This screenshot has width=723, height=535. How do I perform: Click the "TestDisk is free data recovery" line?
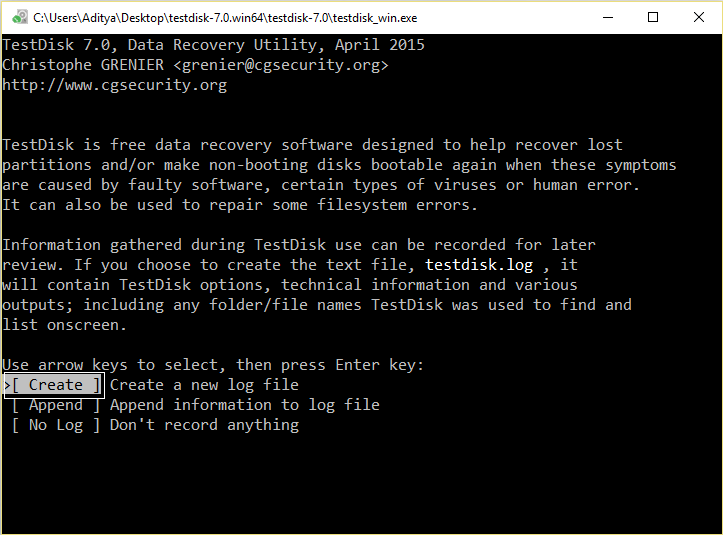tap(312, 145)
